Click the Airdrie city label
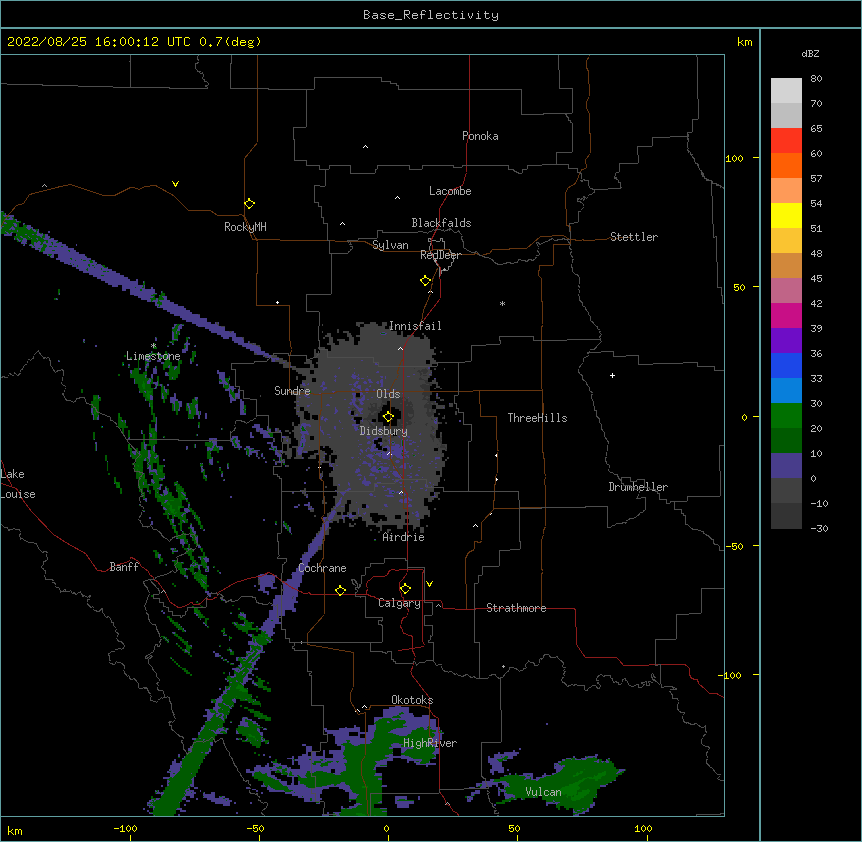 pos(404,537)
